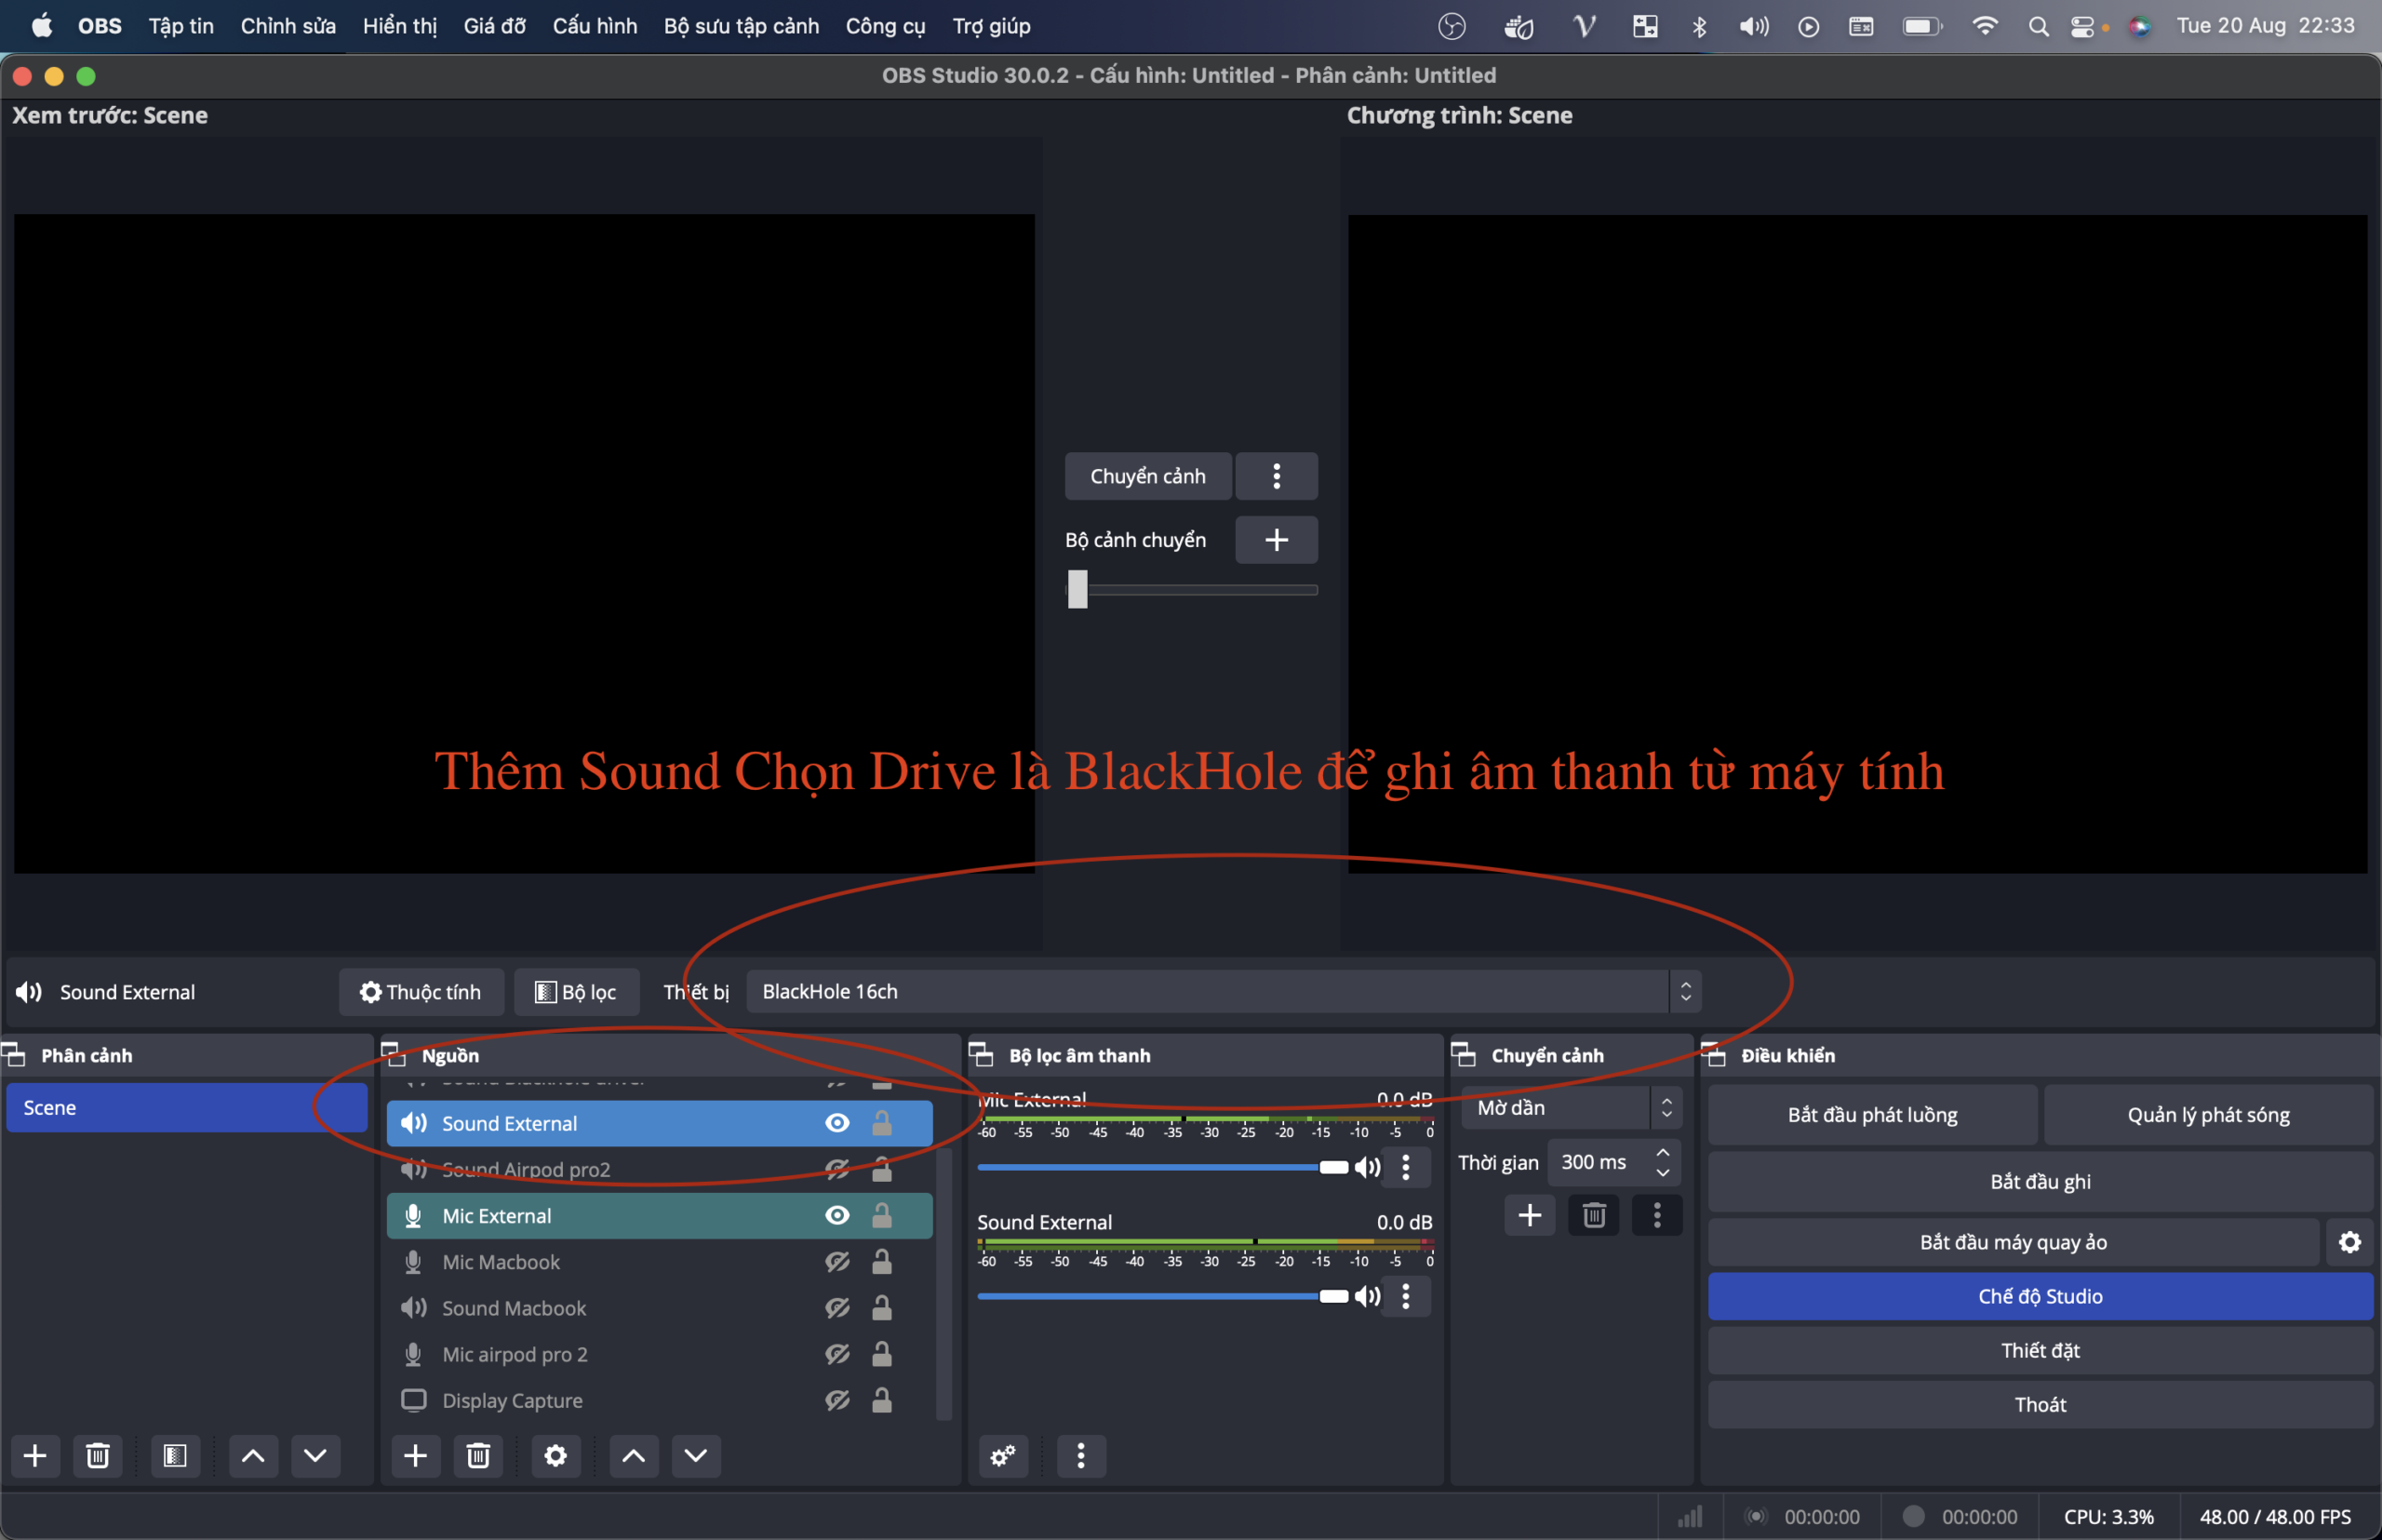The width and height of the screenshot is (2382, 1540).
Task: Open Chỉnh sửa menu
Action: coord(288,26)
